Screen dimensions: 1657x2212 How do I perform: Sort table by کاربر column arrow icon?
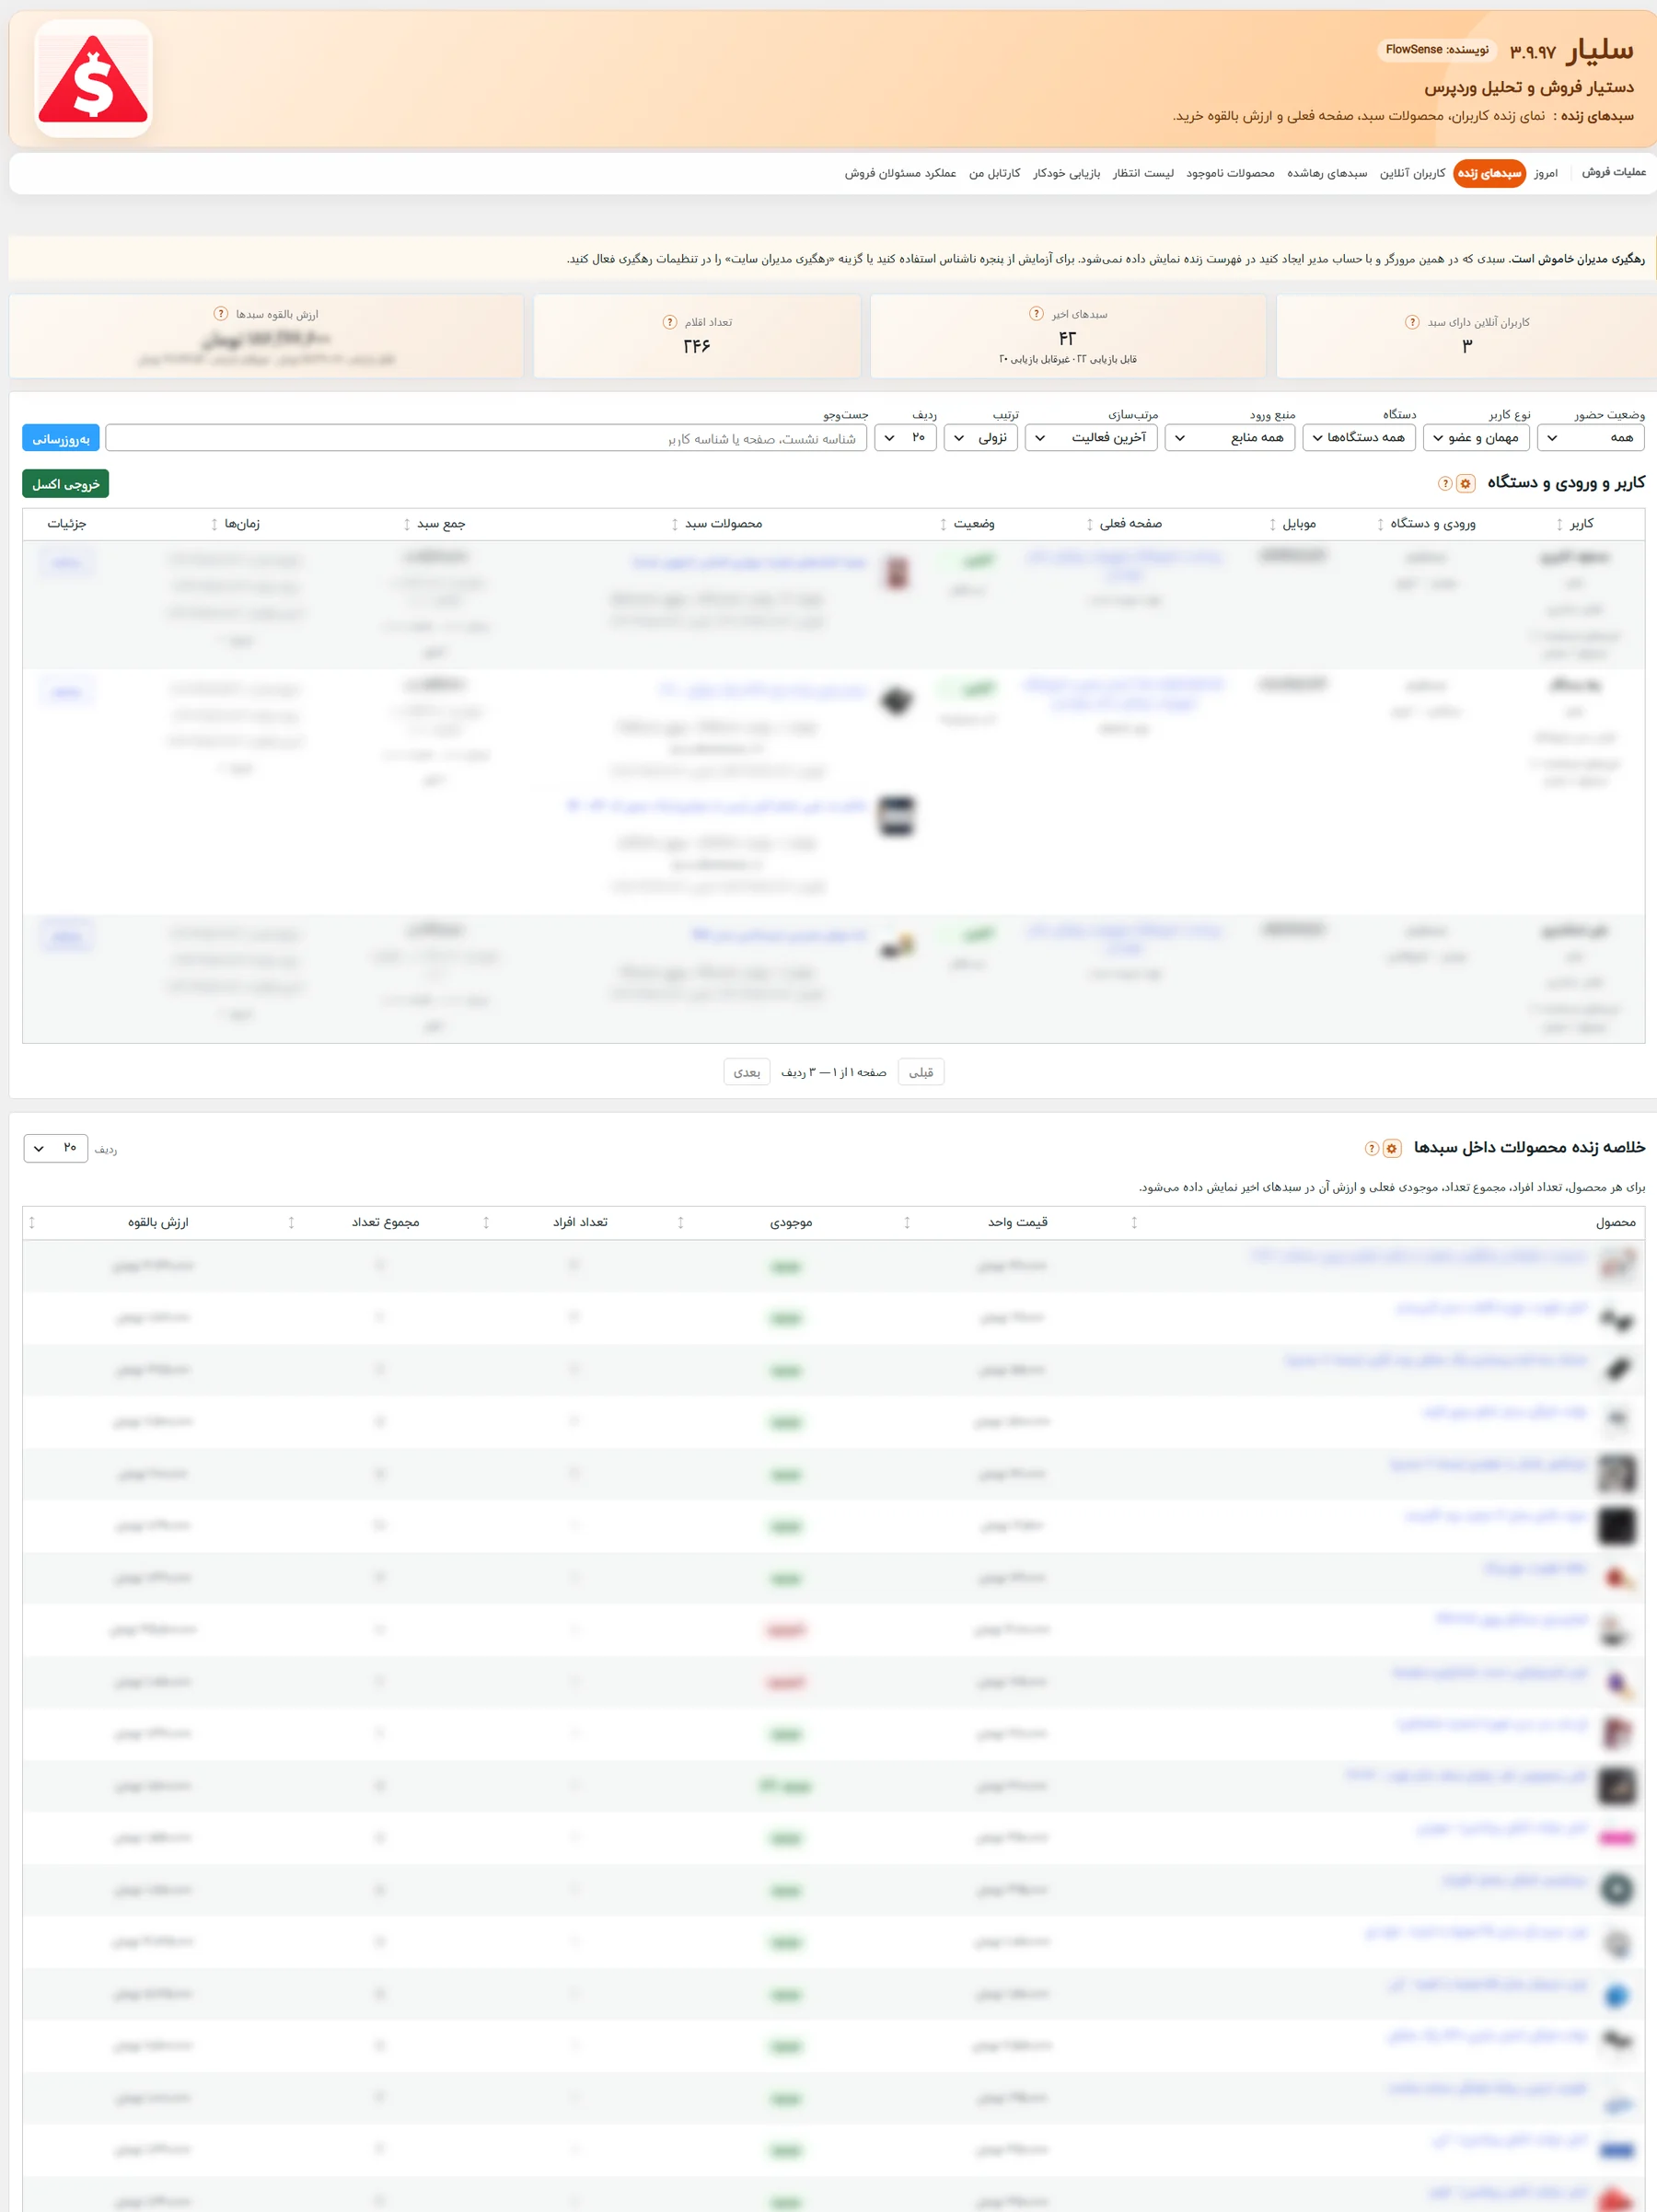click(x=1559, y=524)
